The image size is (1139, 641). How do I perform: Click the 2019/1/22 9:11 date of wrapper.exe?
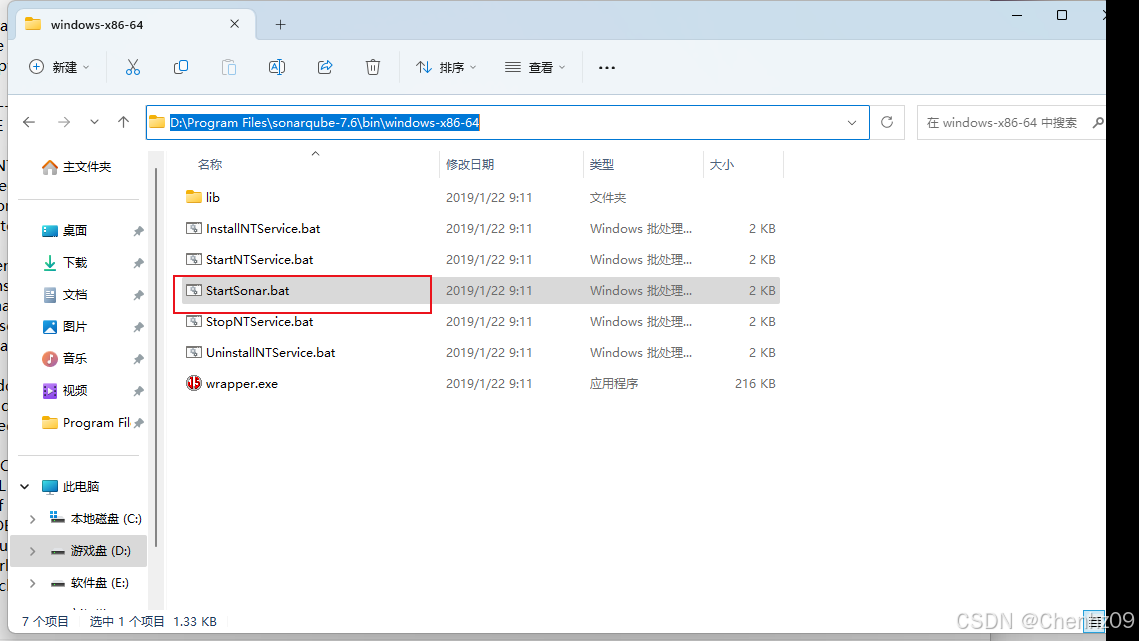[489, 383]
